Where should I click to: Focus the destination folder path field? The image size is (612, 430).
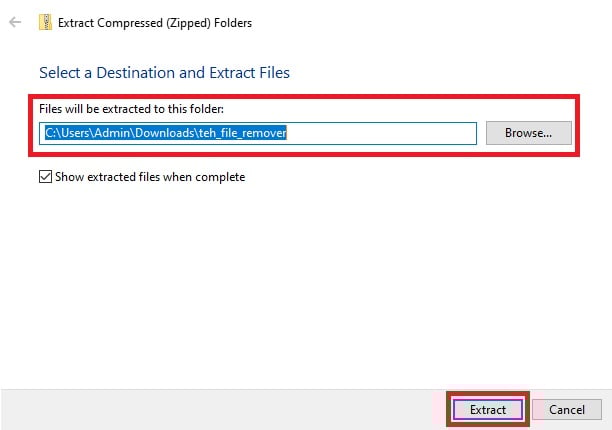[x=258, y=133]
